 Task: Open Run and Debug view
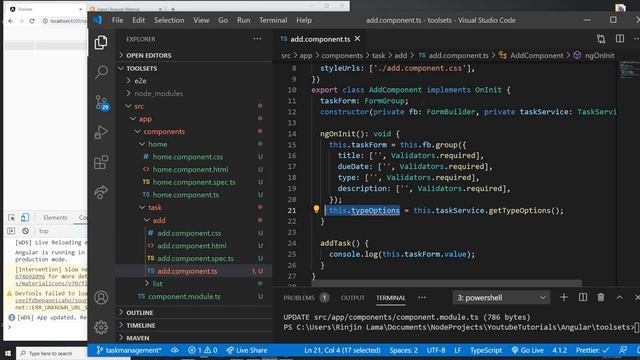pos(101,132)
